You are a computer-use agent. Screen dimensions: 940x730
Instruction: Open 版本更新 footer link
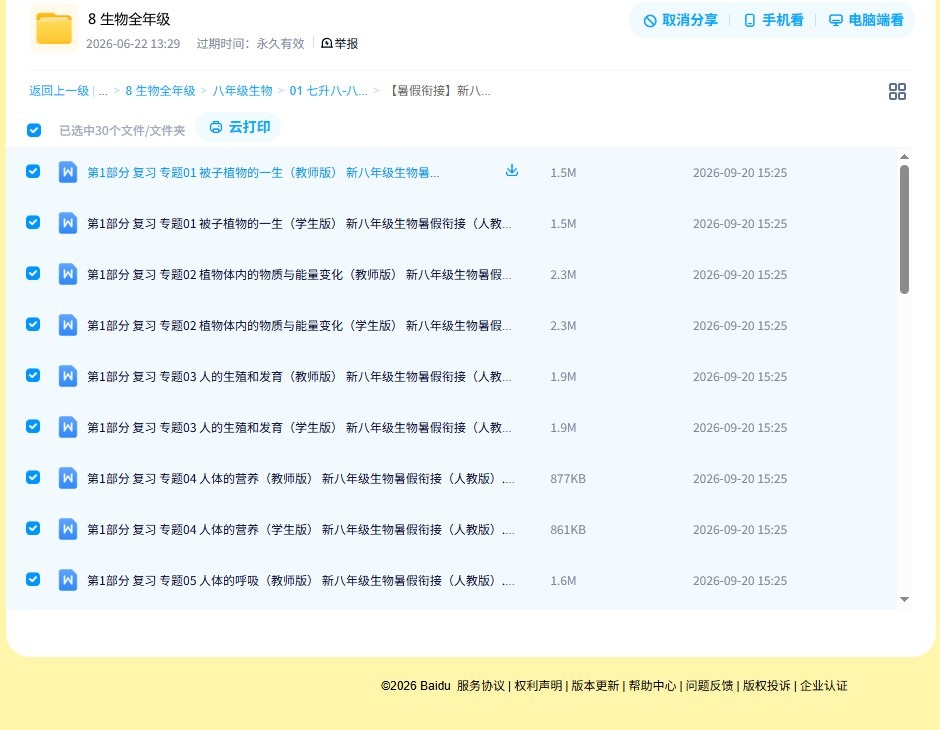[595, 686]
